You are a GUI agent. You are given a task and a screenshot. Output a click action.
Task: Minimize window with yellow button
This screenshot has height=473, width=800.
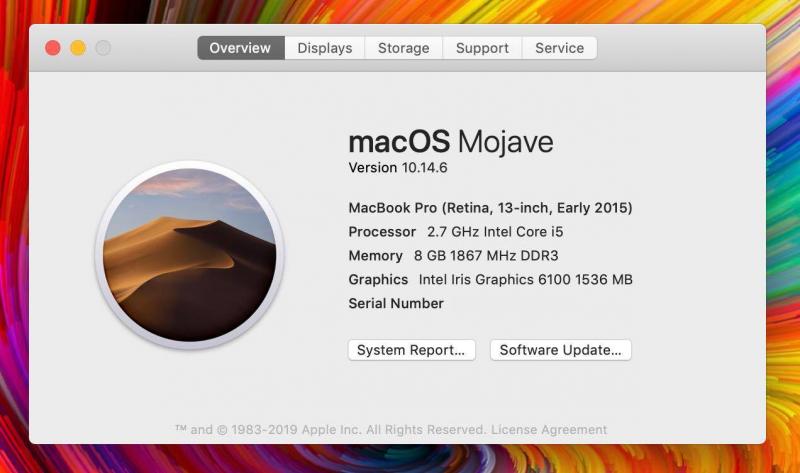[78, 48]
